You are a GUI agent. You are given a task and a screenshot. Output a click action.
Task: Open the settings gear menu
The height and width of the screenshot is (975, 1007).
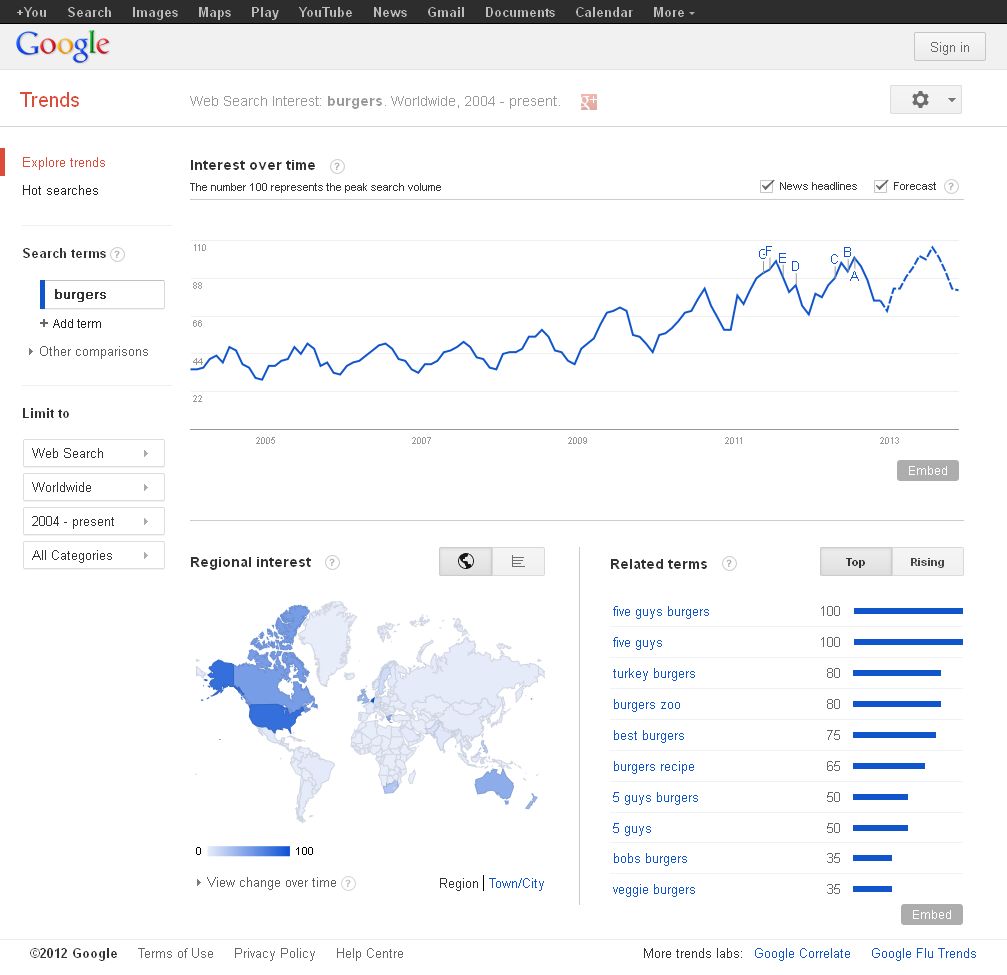tap(925, 100)
